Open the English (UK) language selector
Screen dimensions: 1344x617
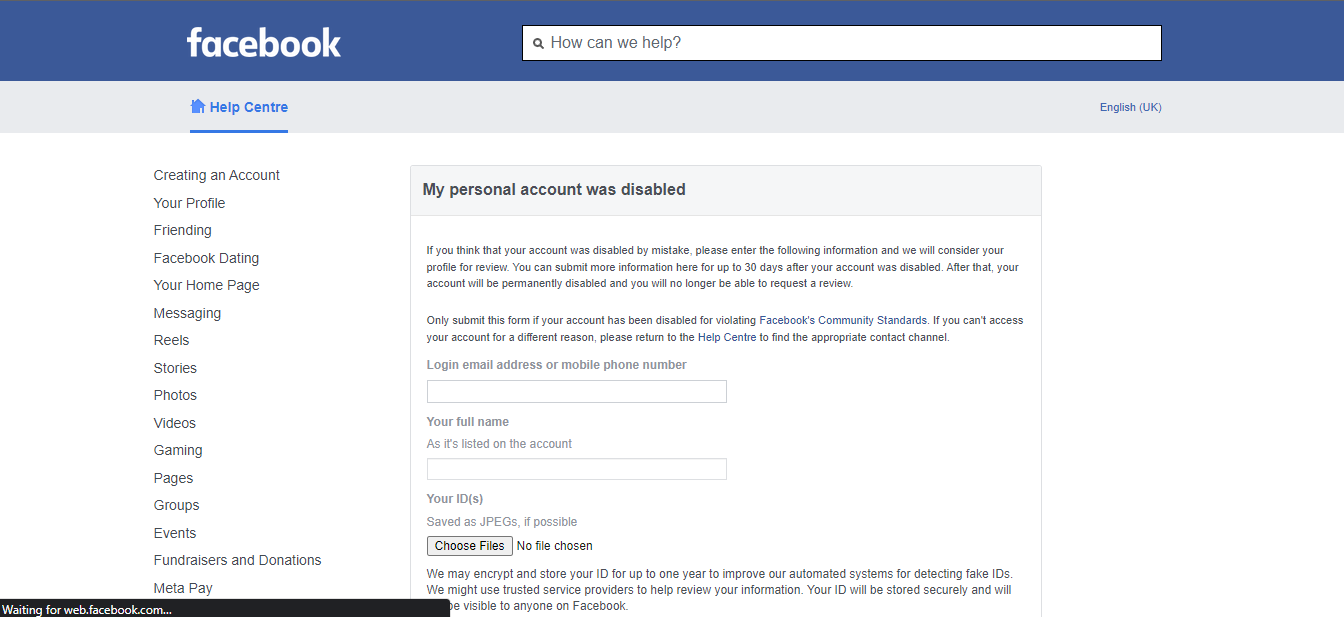(x=1130, y=107)
